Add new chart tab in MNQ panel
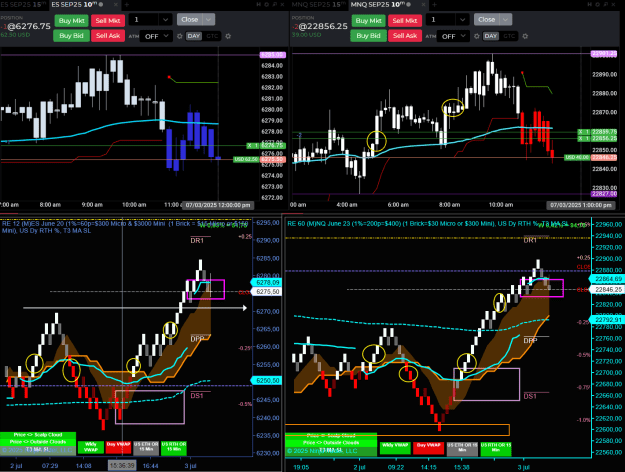 [434, 4]
